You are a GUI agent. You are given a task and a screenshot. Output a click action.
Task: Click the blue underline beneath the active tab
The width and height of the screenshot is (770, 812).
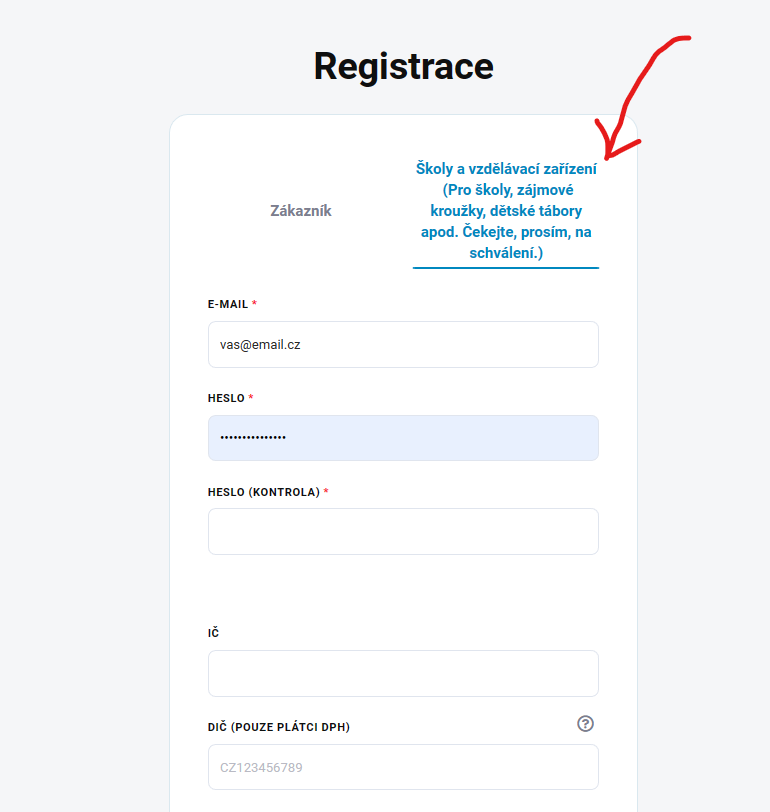pyautogui.click(x=506, y=268)
